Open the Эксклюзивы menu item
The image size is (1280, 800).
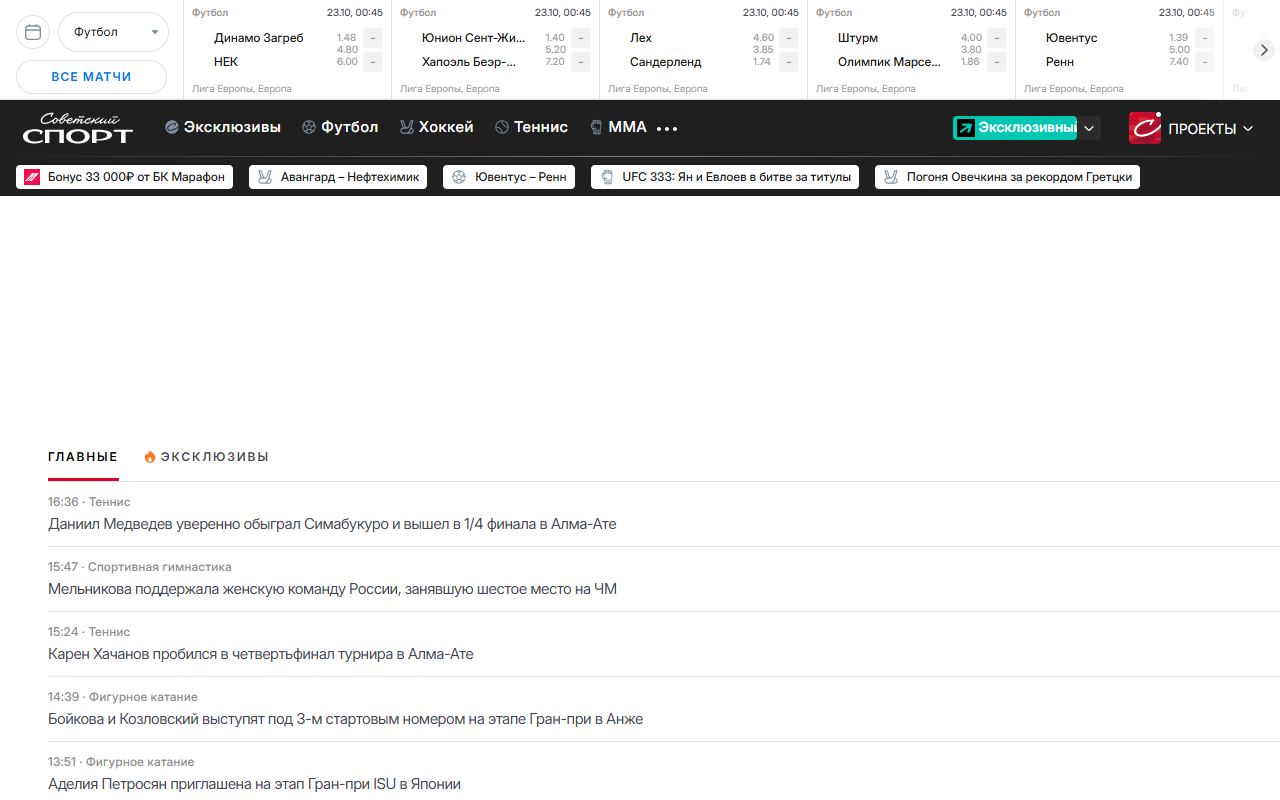[223, 127]
